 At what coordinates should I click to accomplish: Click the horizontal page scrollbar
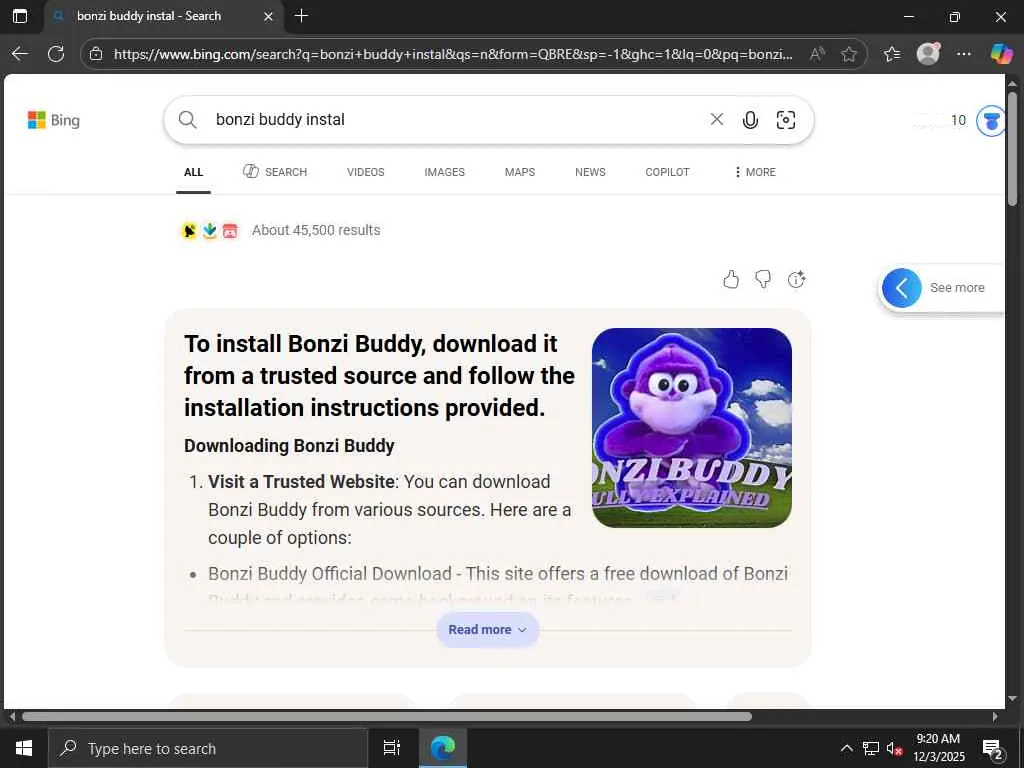pos(385,716)
